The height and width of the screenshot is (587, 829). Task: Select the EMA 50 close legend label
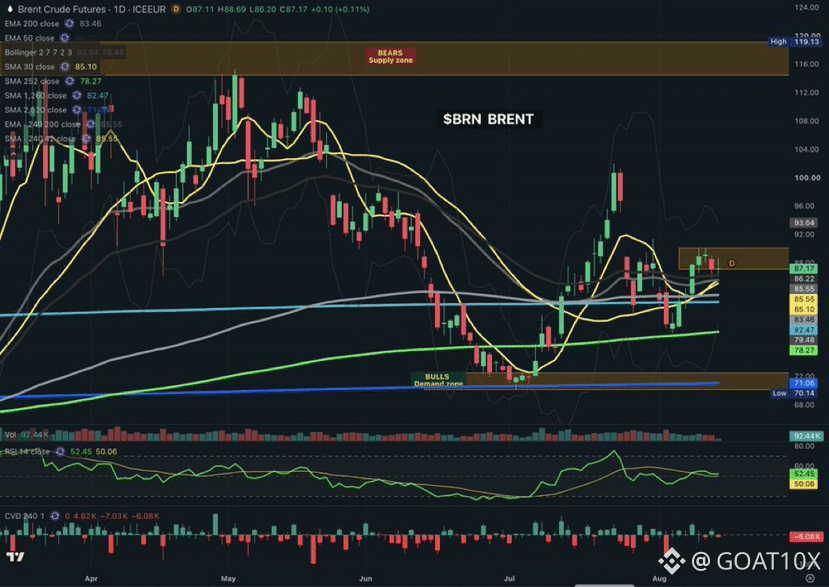(x=30, y=38)
